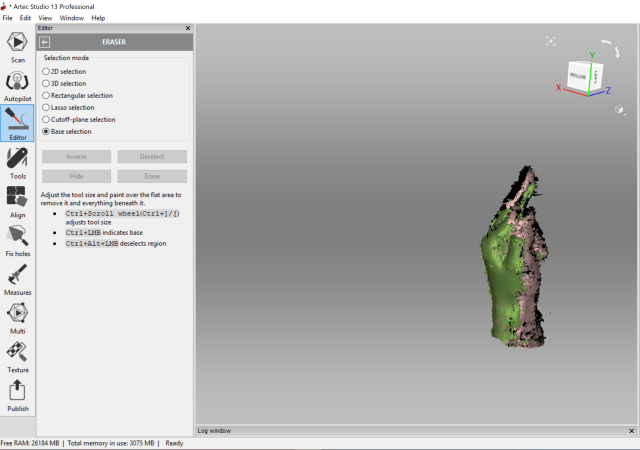Click the Inverse button
640x450 pixels.
pos(76,157)
